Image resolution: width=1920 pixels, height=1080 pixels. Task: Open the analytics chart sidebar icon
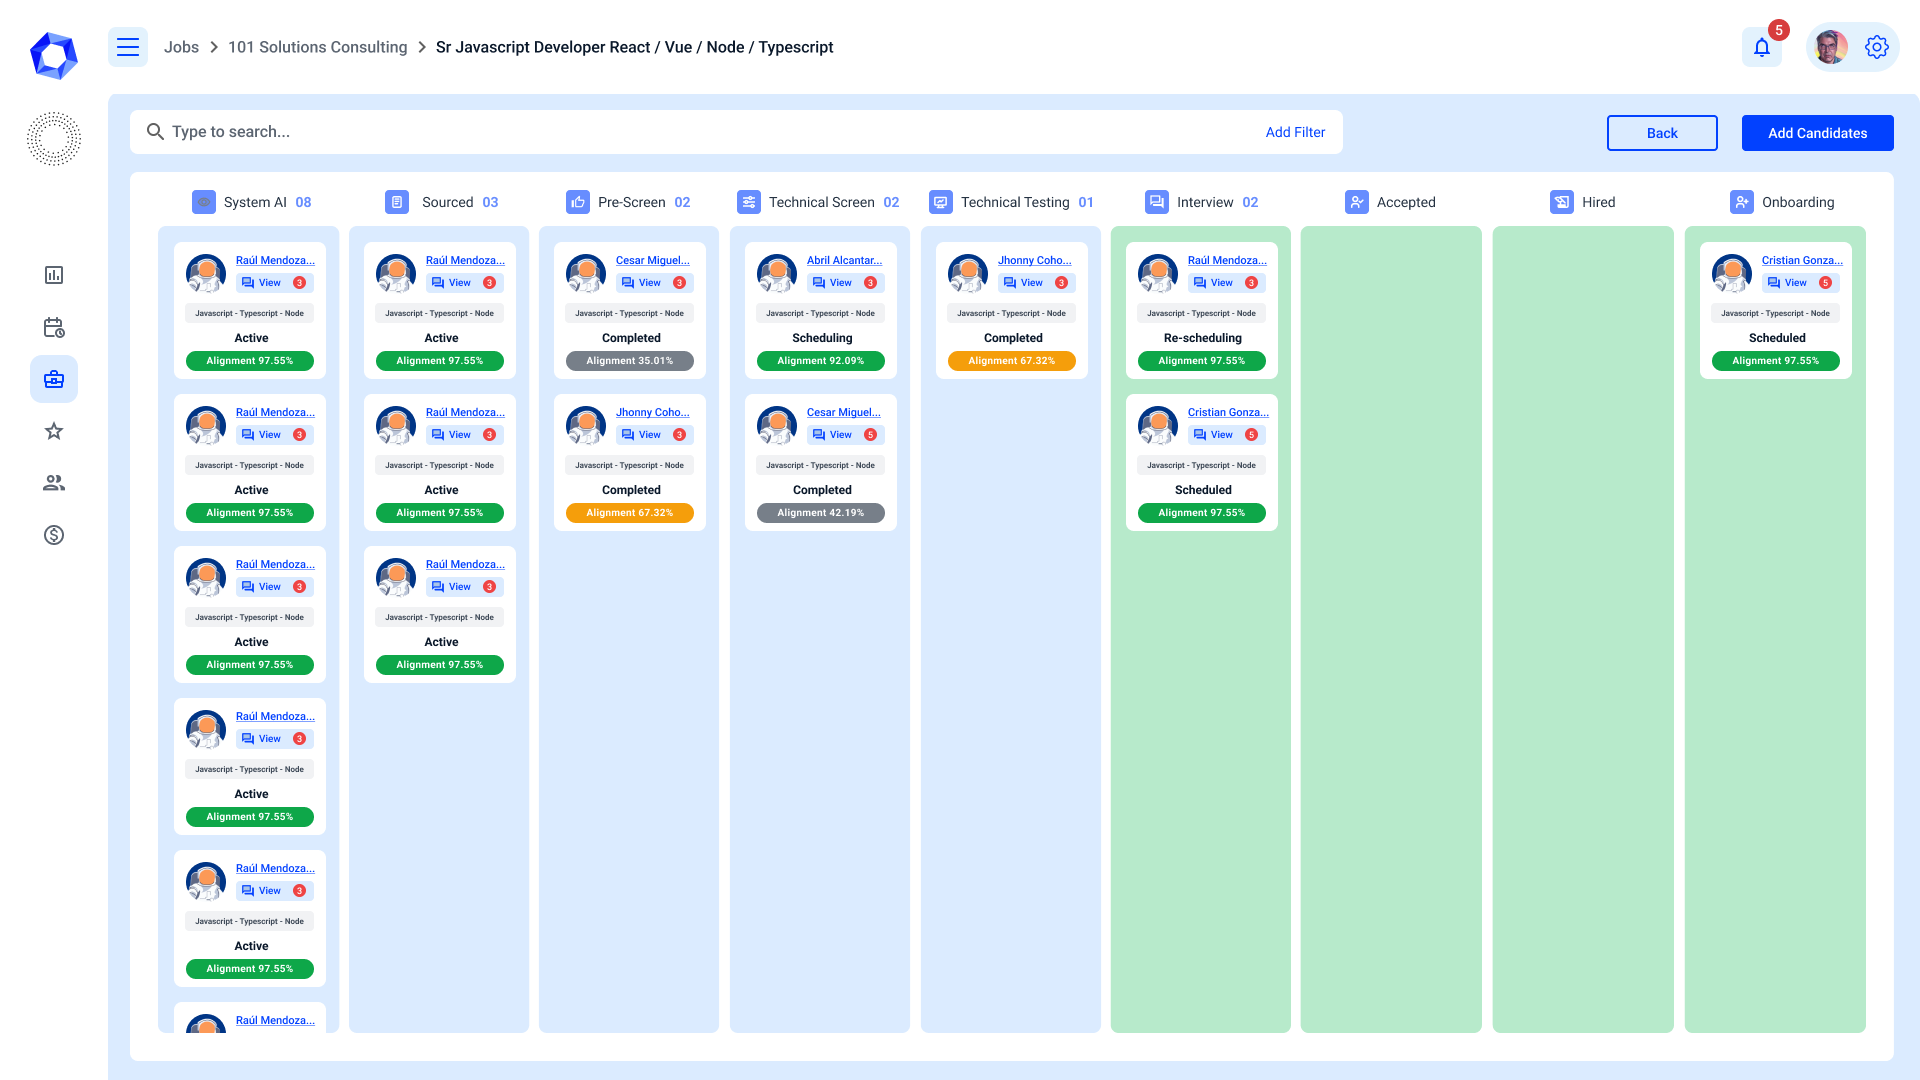pyautogui.click(x=54, y=275)
